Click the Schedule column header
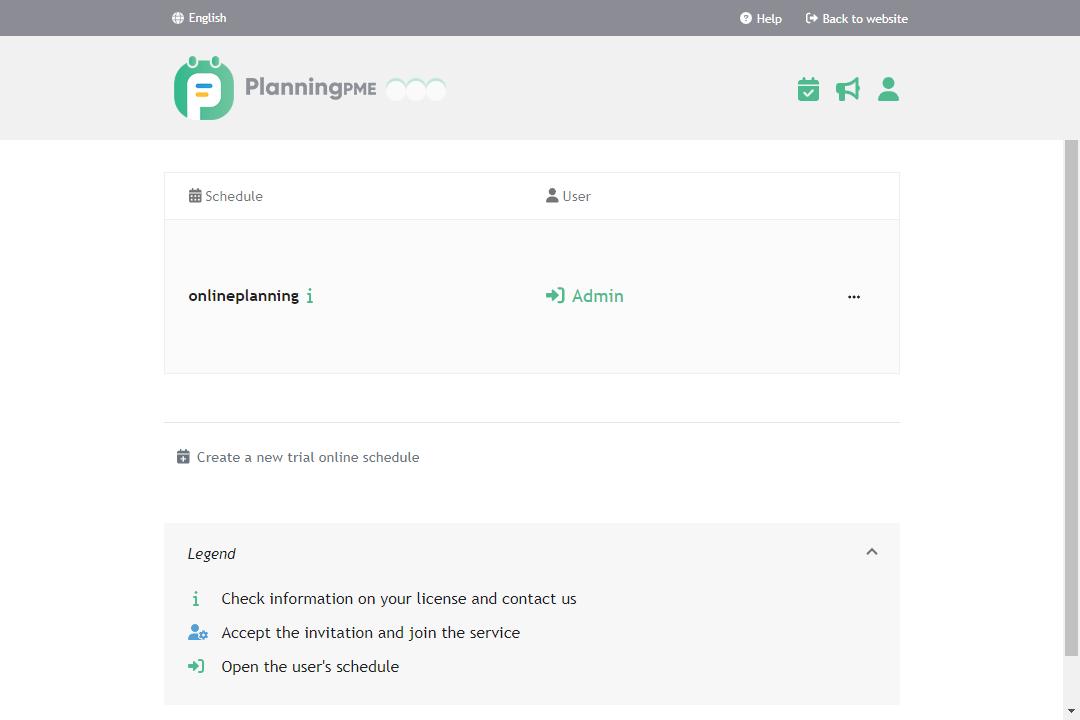Image resolution: width=1080 pixels, height=720 pixels. 225,196
